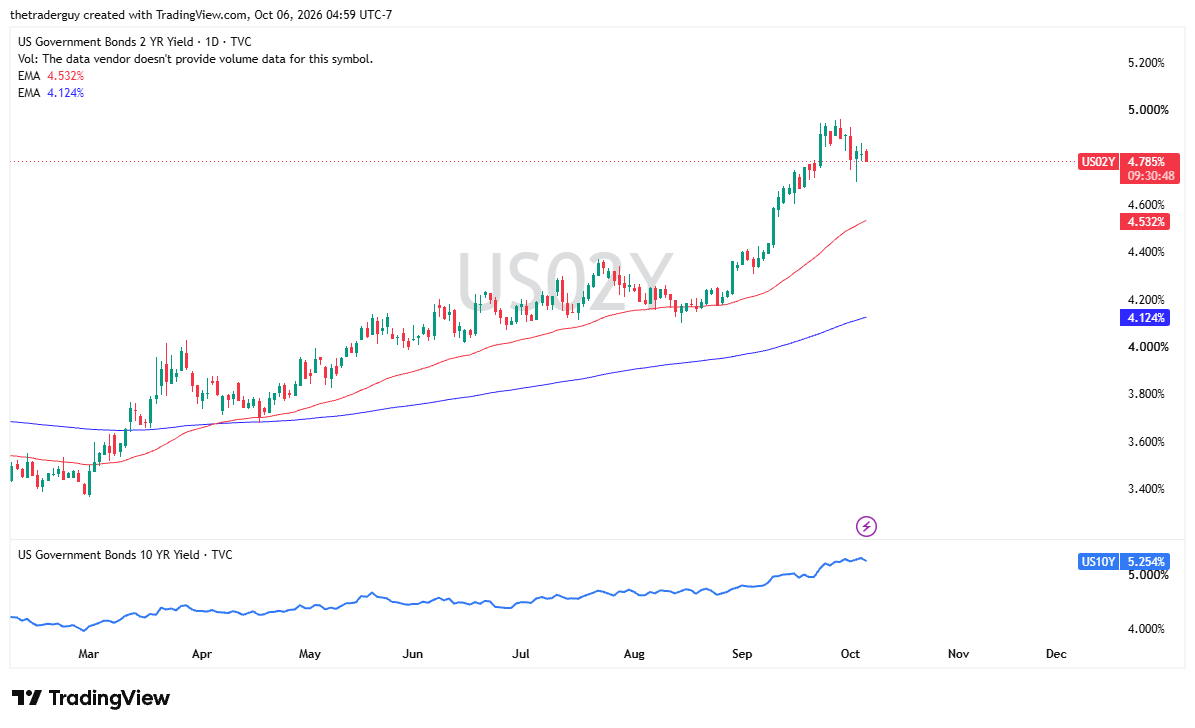Click the 3.600% price axis label
Image resolution: width=1195 pixels, height=728 pixels.
pyautogui.click(x=1146, y=441)
